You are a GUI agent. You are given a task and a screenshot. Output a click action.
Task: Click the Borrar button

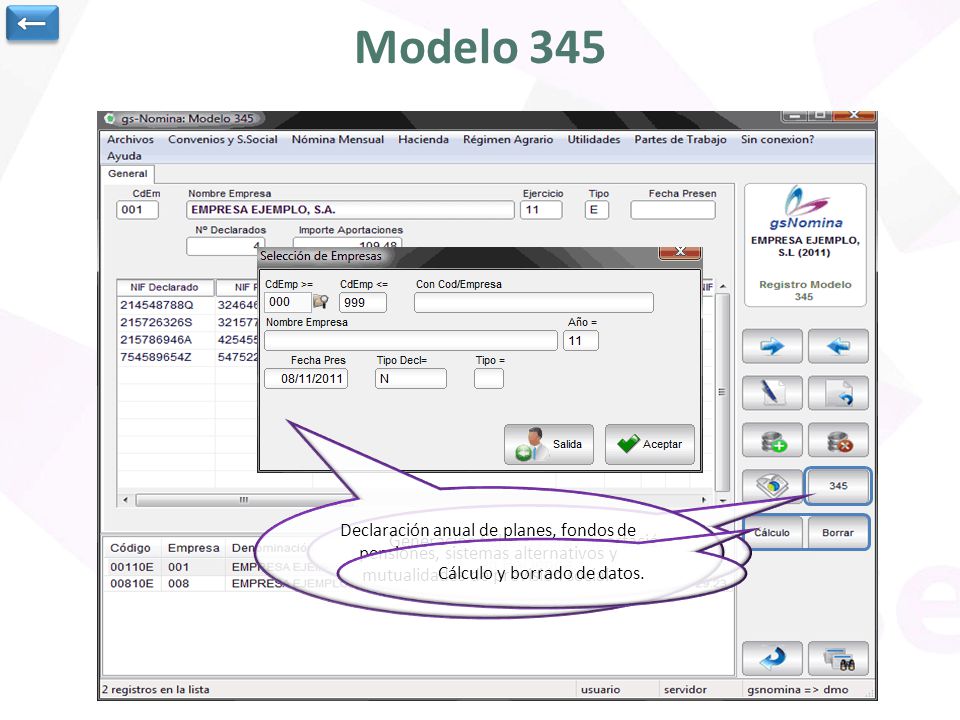pyautogui.click(x=838, y=533)
